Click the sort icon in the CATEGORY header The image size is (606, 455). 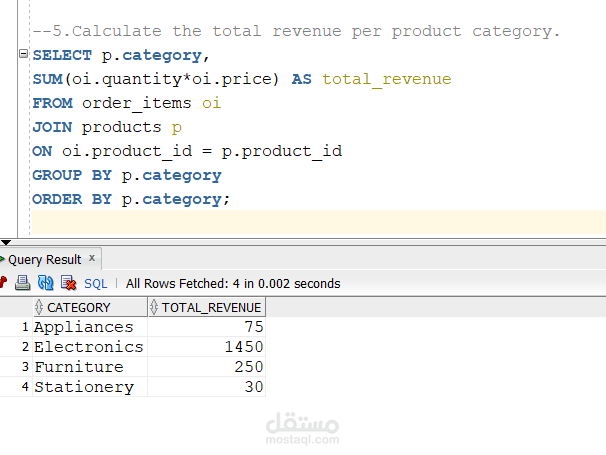point(40,308)
